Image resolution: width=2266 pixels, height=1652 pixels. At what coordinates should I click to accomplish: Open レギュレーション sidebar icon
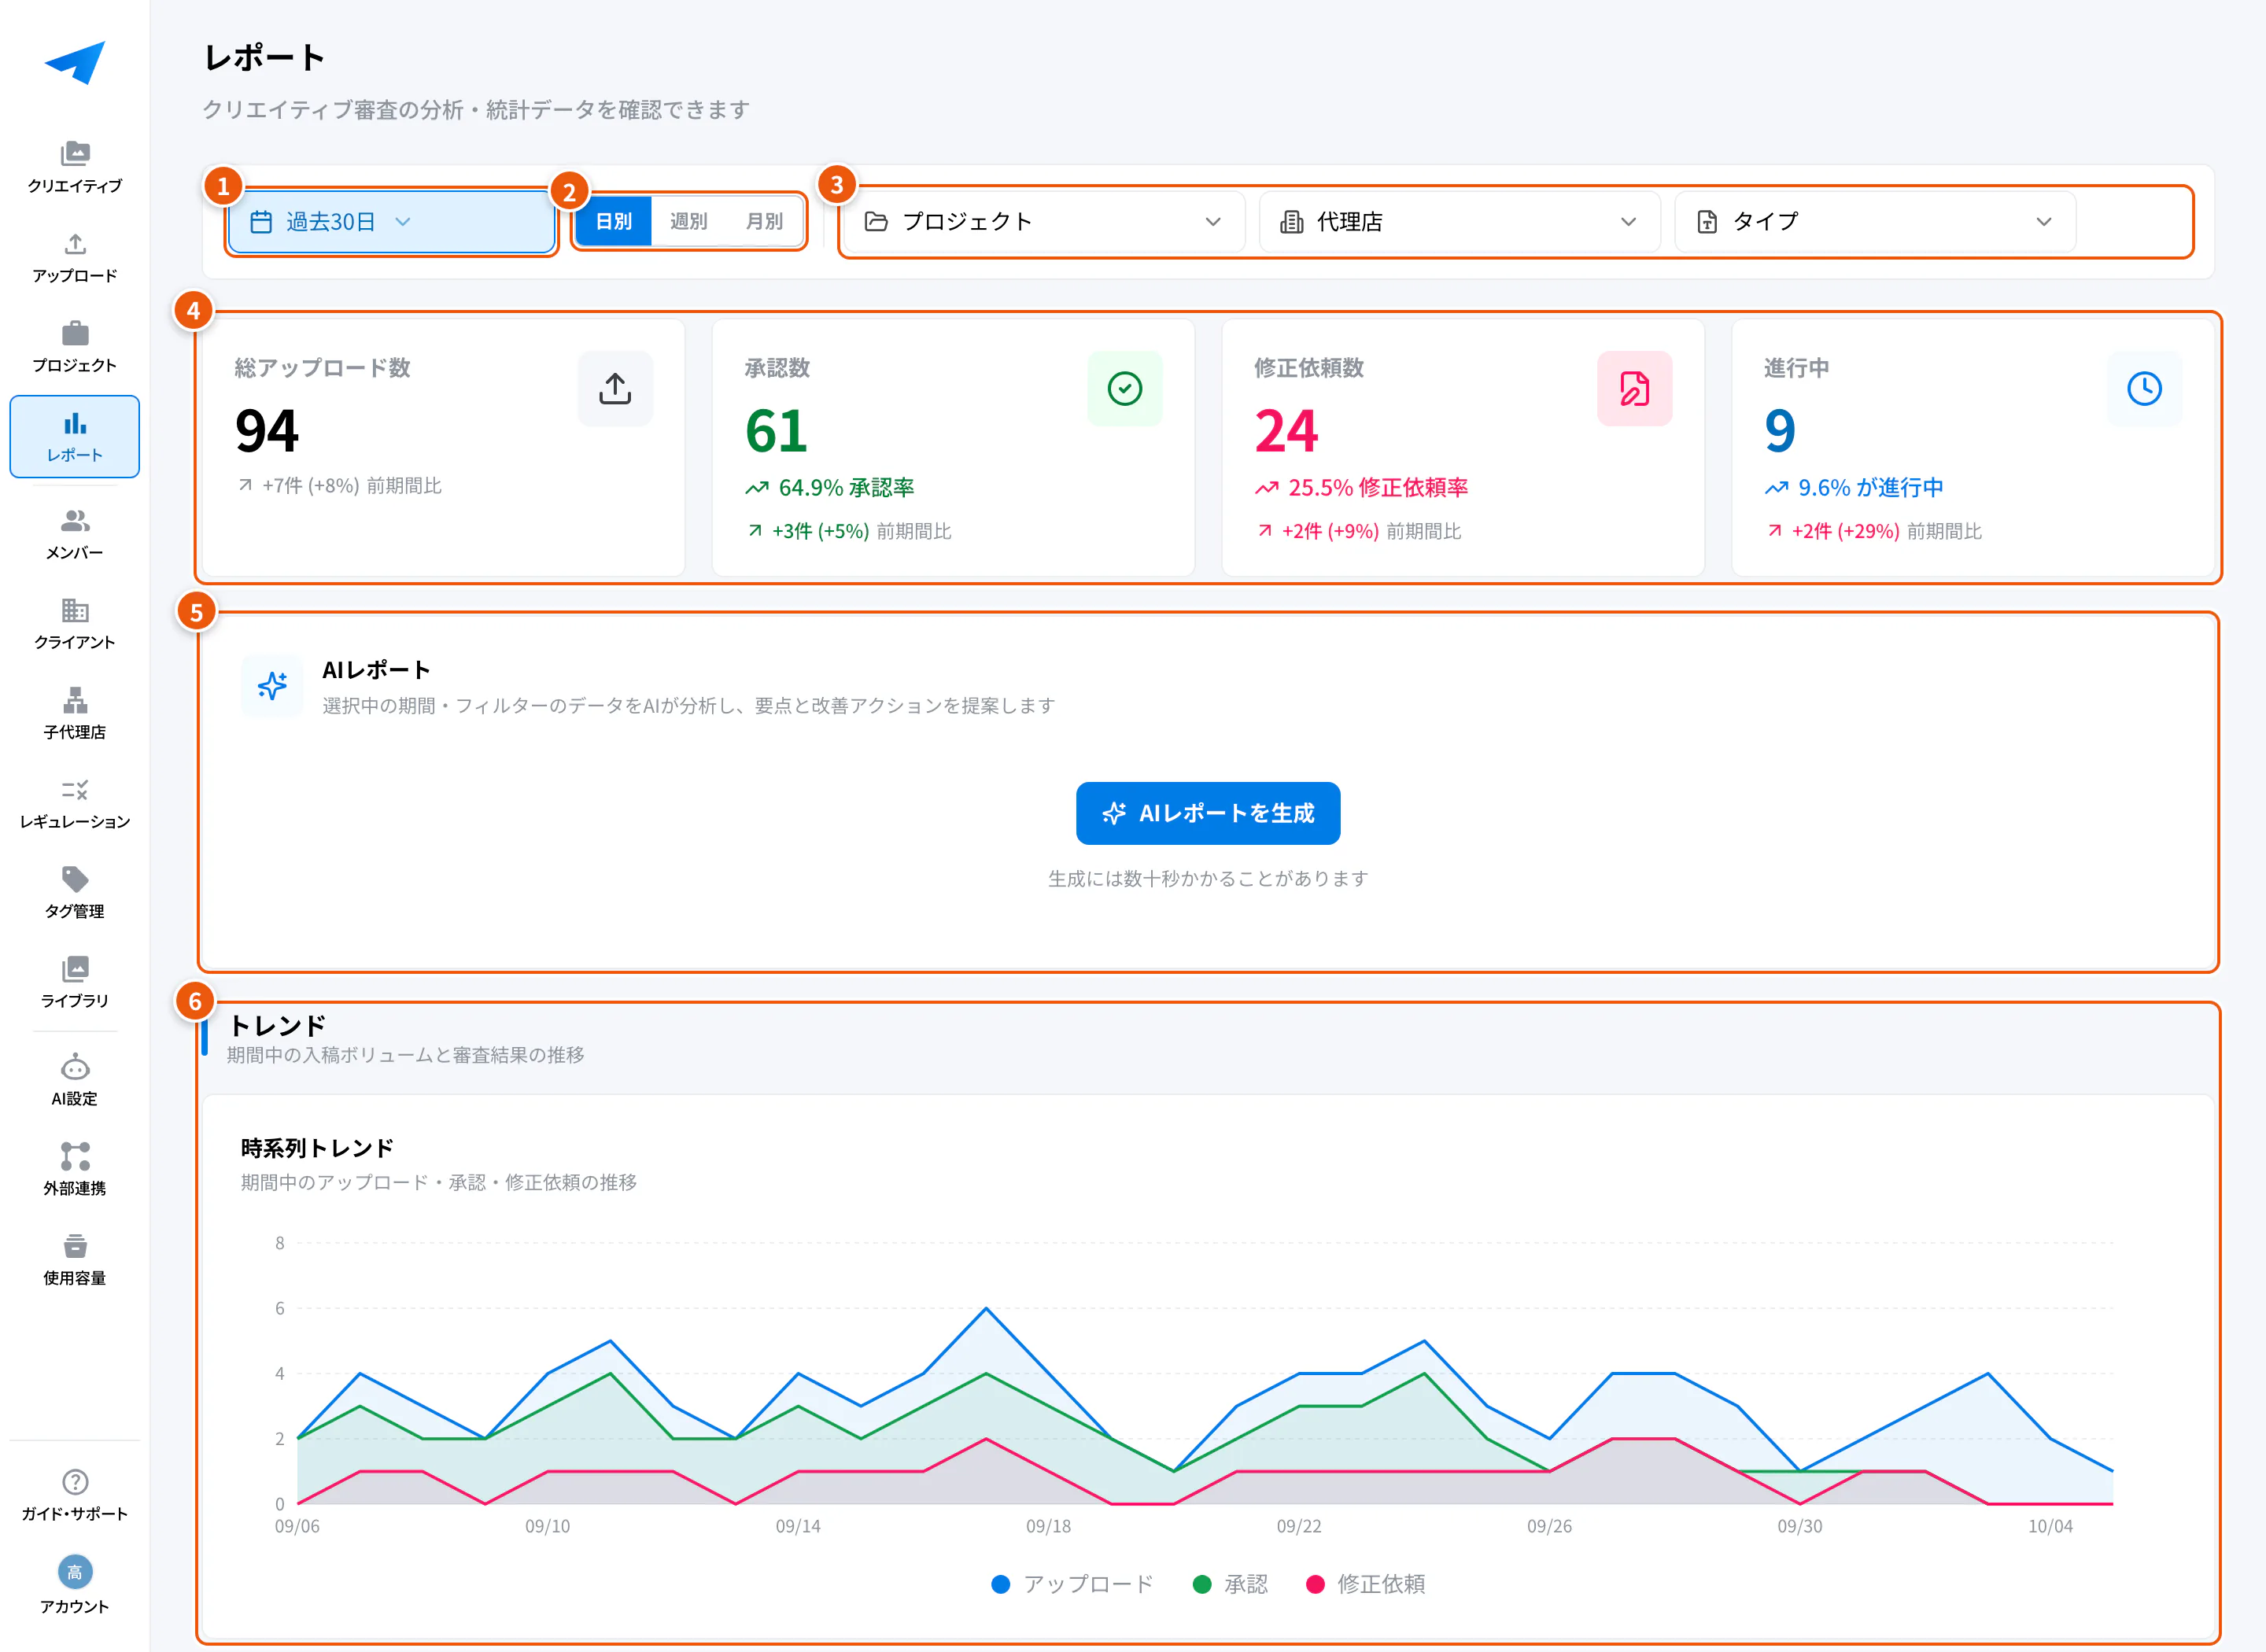pos(75,803)
